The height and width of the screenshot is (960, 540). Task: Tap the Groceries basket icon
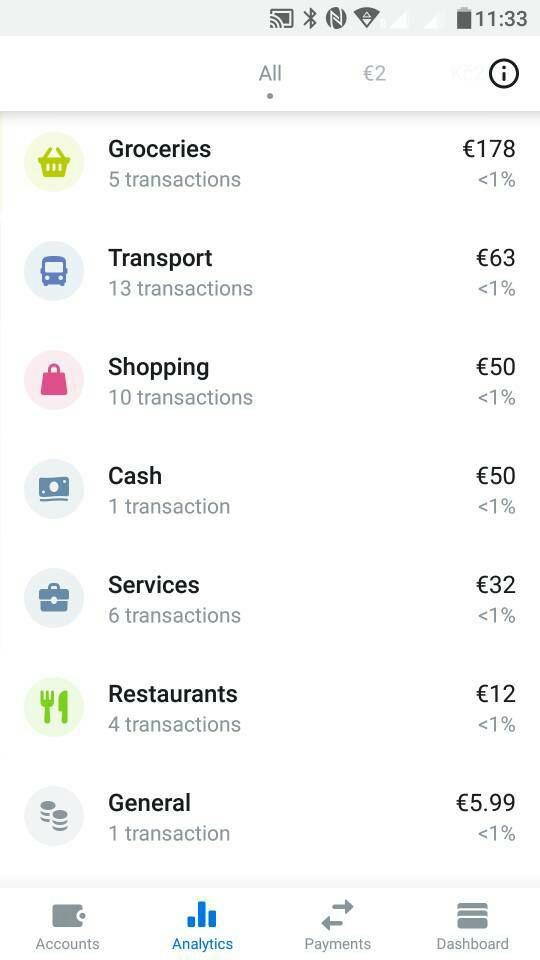tap(54, 162)
